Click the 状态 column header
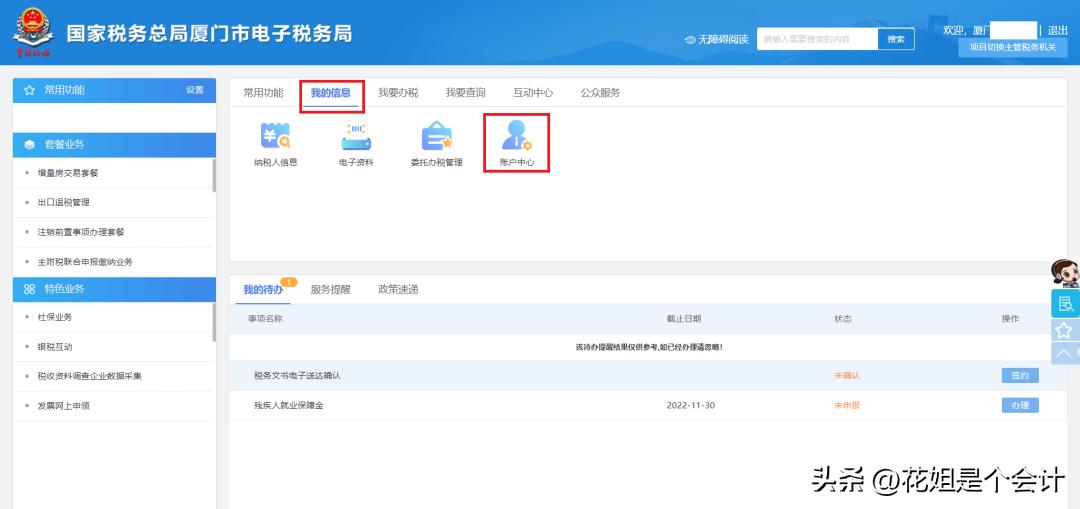 click(843, 319)
